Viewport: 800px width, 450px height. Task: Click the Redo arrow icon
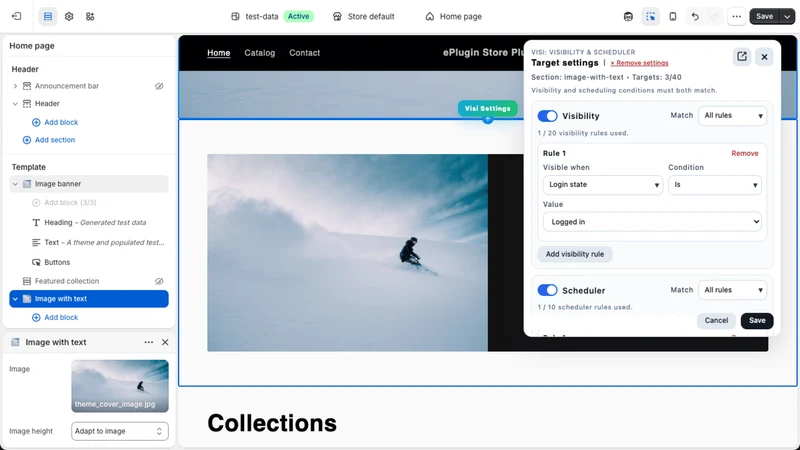point(714,16)
